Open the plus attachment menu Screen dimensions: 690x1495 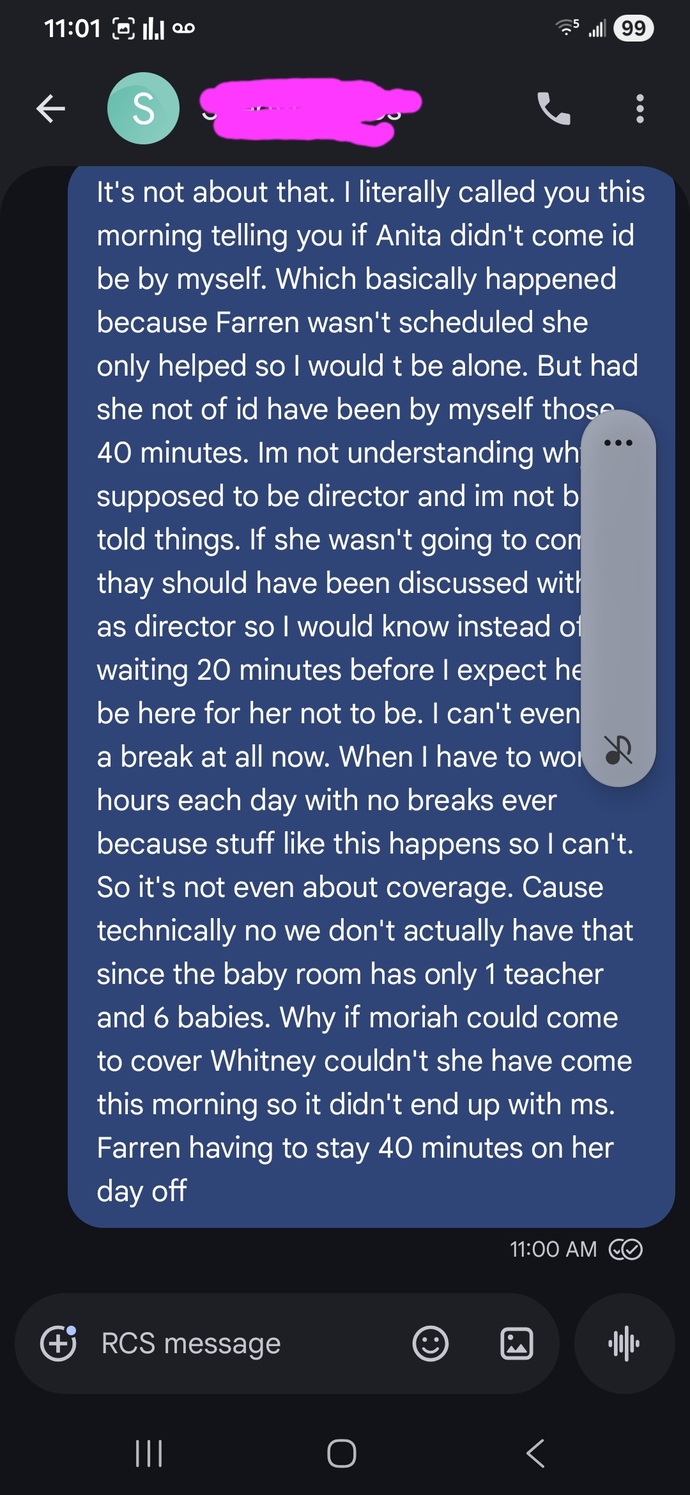coord(58,1343)
